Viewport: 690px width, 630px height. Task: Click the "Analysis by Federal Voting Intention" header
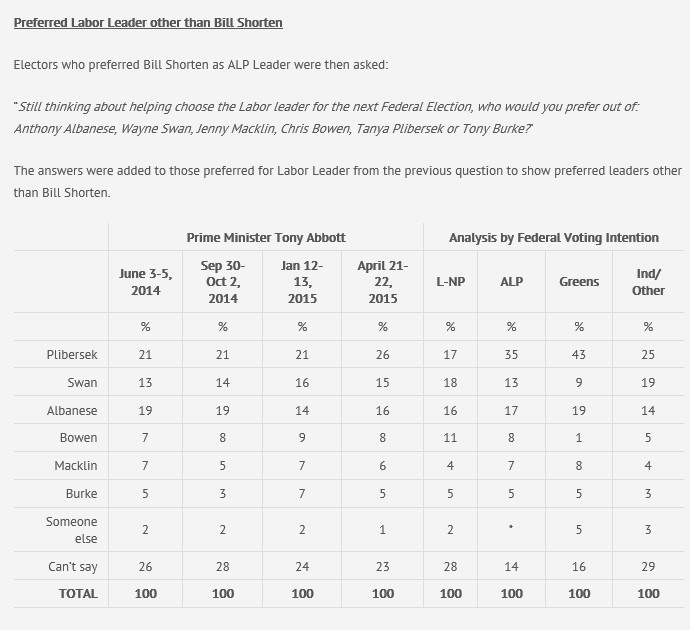[553, 237]
